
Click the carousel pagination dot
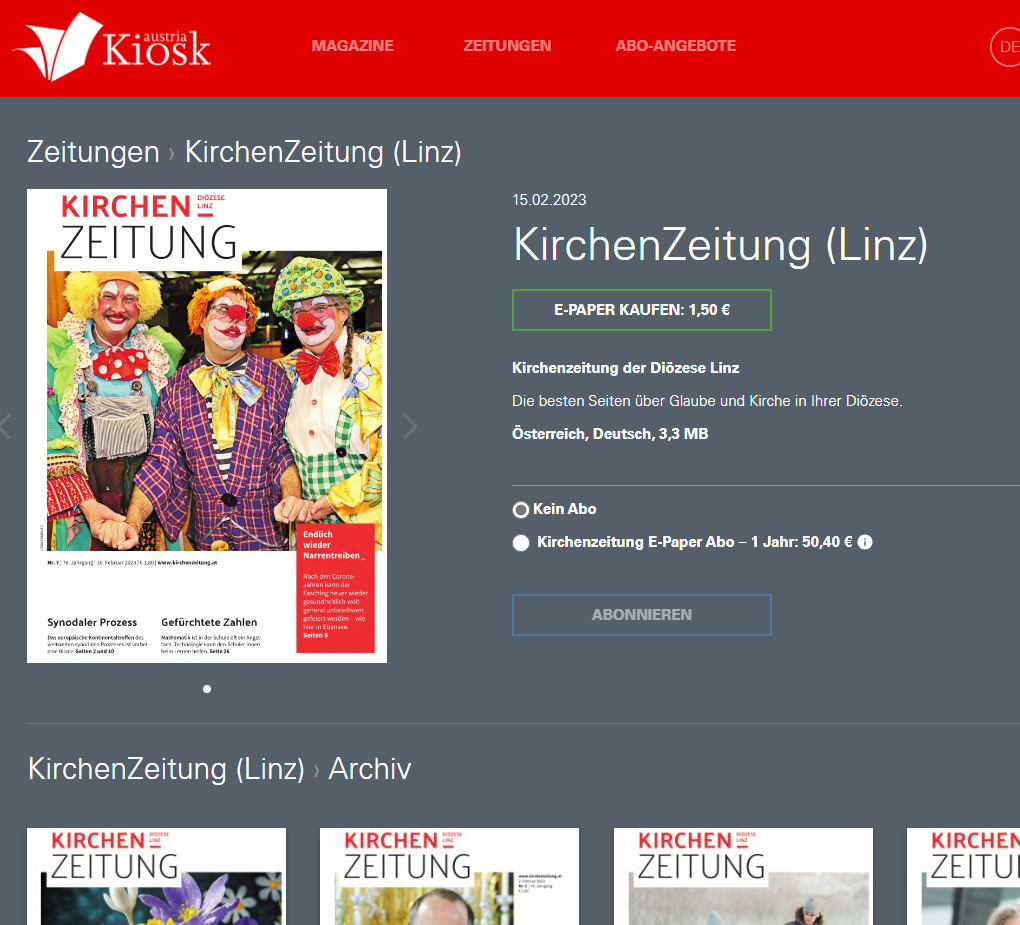pos(207,688)
